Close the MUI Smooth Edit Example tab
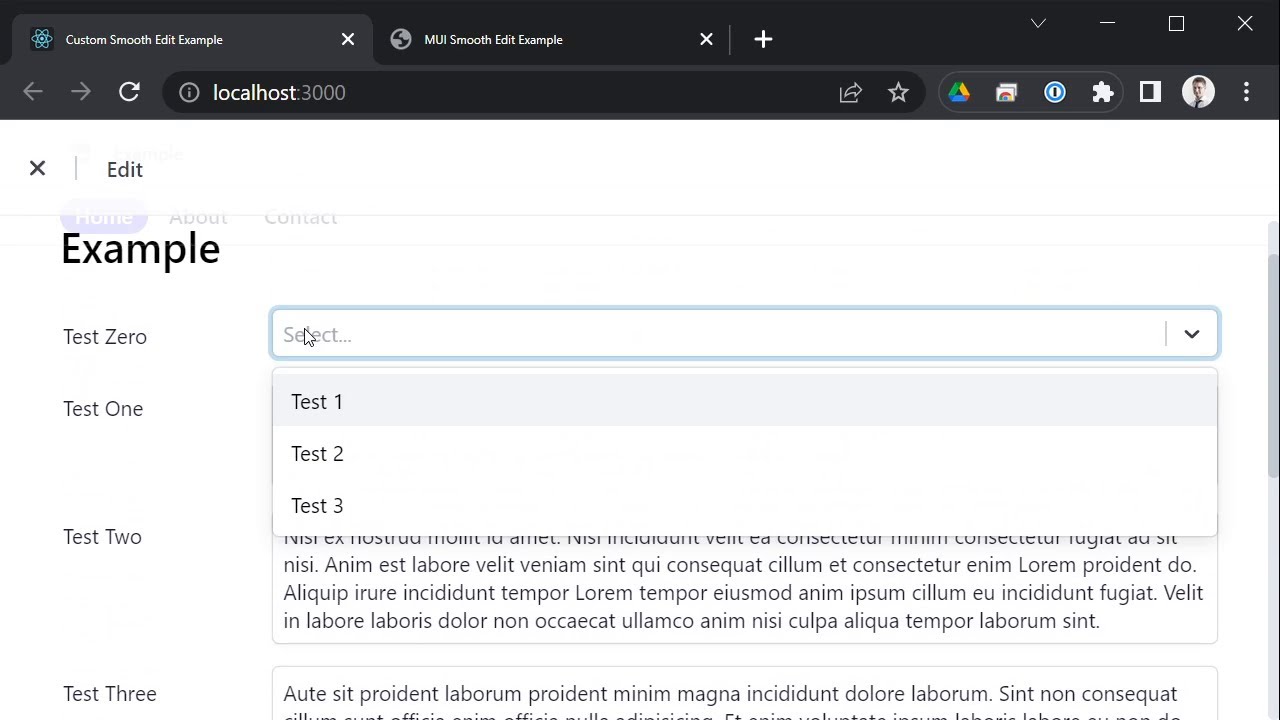Viewport: 1280px width, 720px height. pyautogui.click(x=706, y=39)
